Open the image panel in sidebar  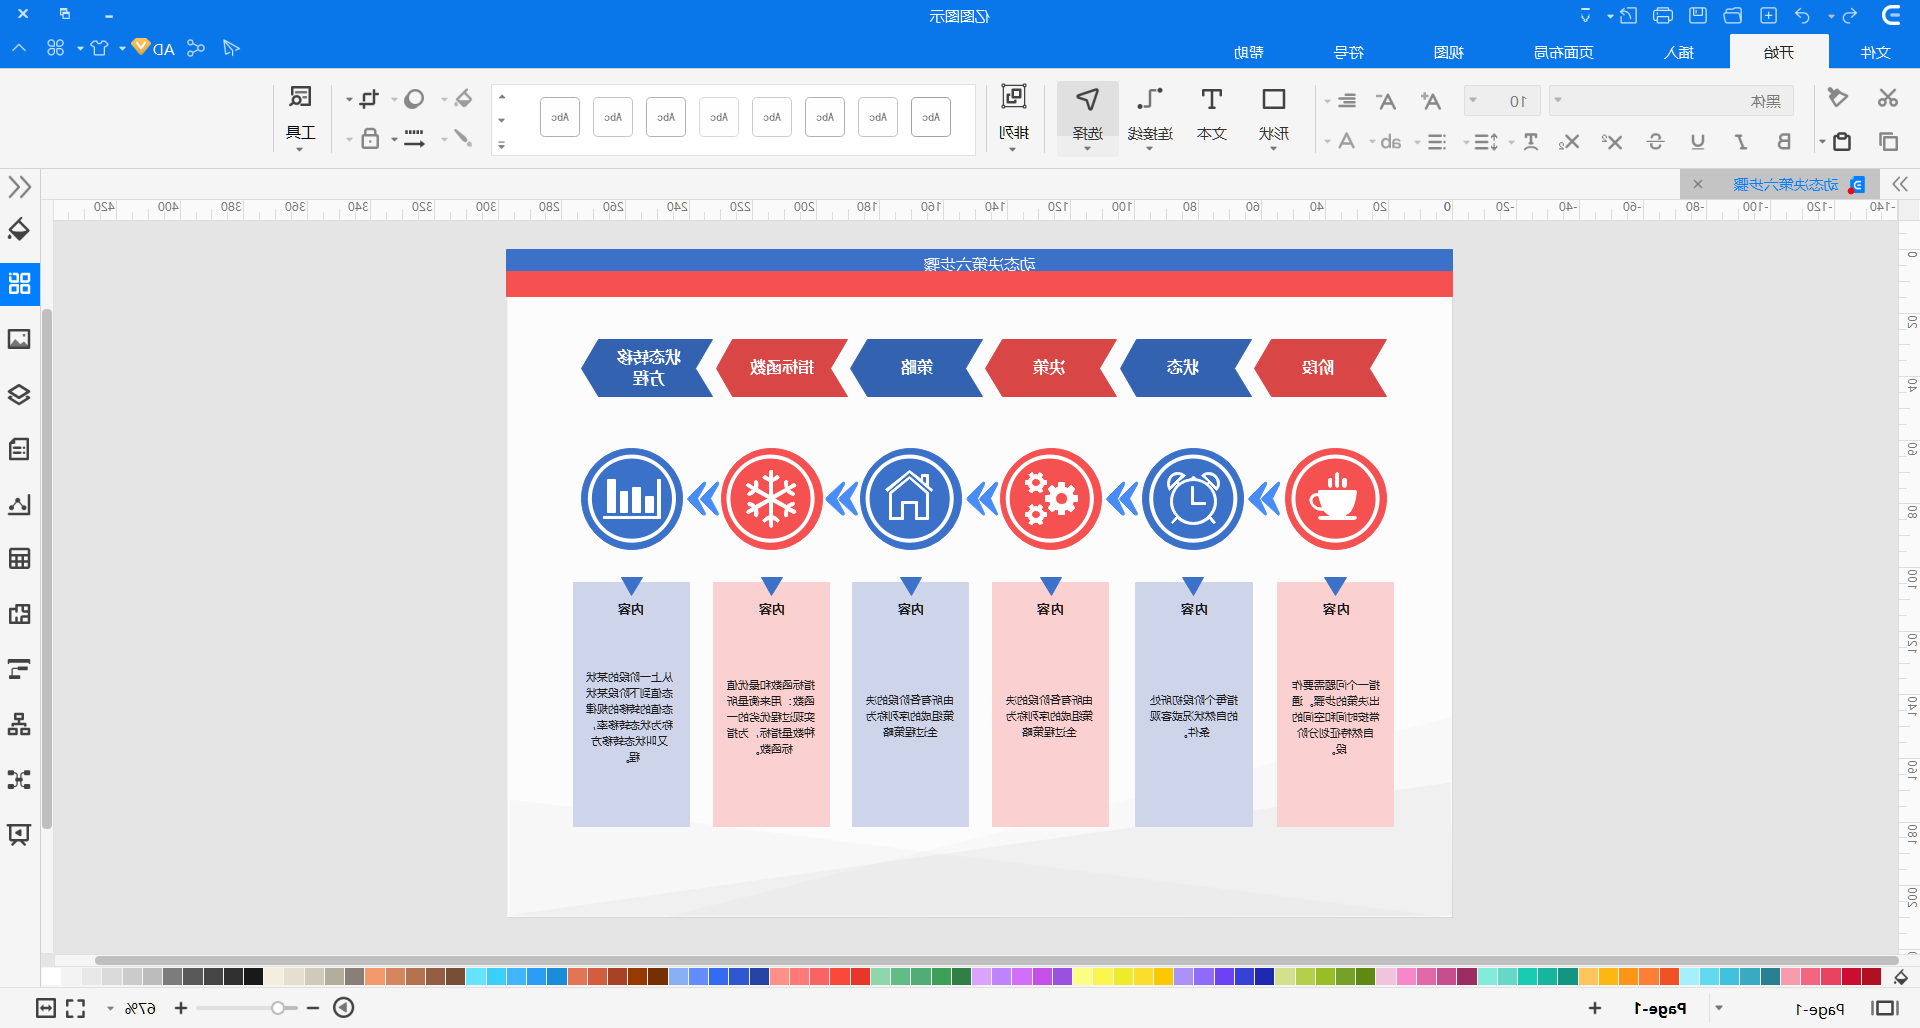[x=19, y=339]
